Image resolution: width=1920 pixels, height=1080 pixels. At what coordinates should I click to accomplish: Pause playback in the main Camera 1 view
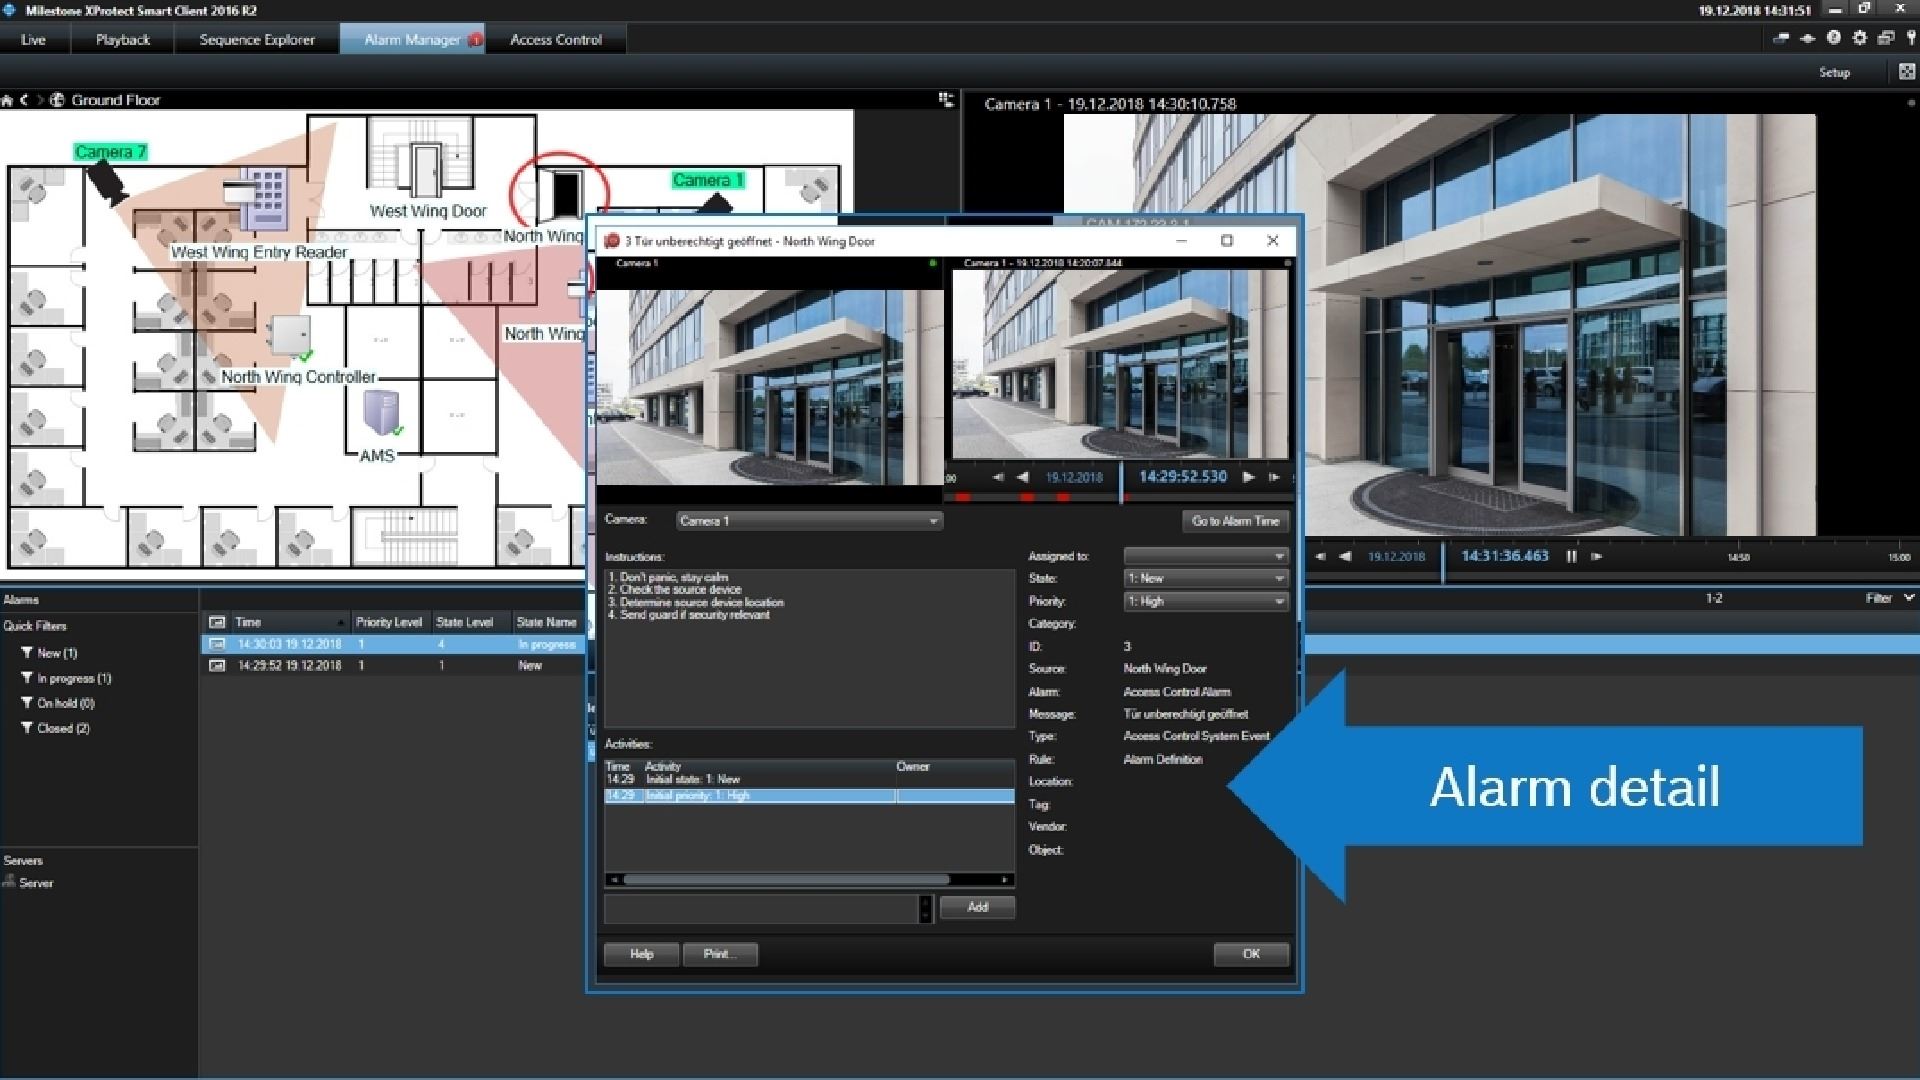coord(1571,556)
